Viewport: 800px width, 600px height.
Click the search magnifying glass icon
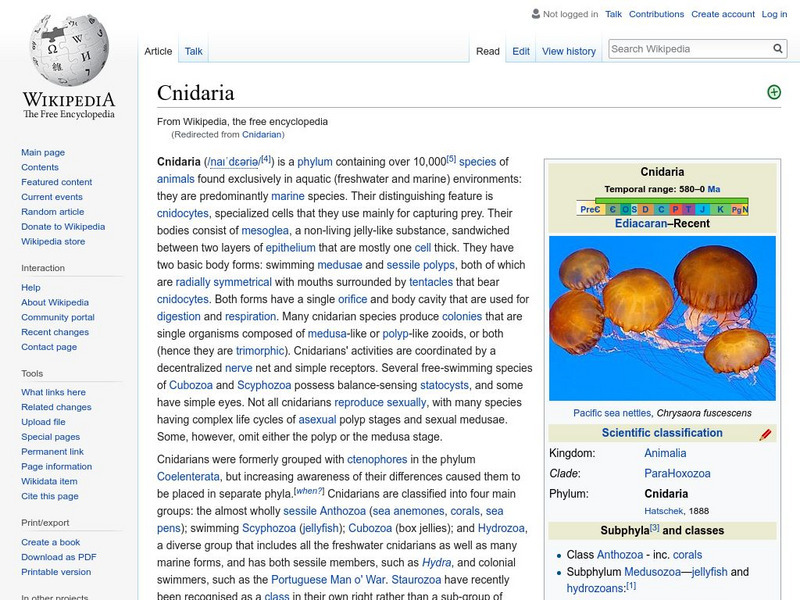(778, 47)
